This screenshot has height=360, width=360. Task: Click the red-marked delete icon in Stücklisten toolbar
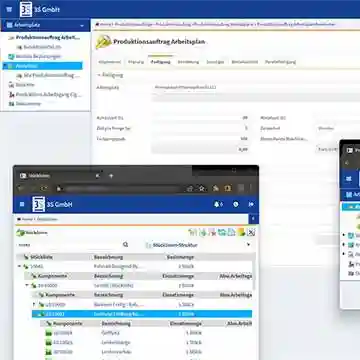tap(212, 232)
